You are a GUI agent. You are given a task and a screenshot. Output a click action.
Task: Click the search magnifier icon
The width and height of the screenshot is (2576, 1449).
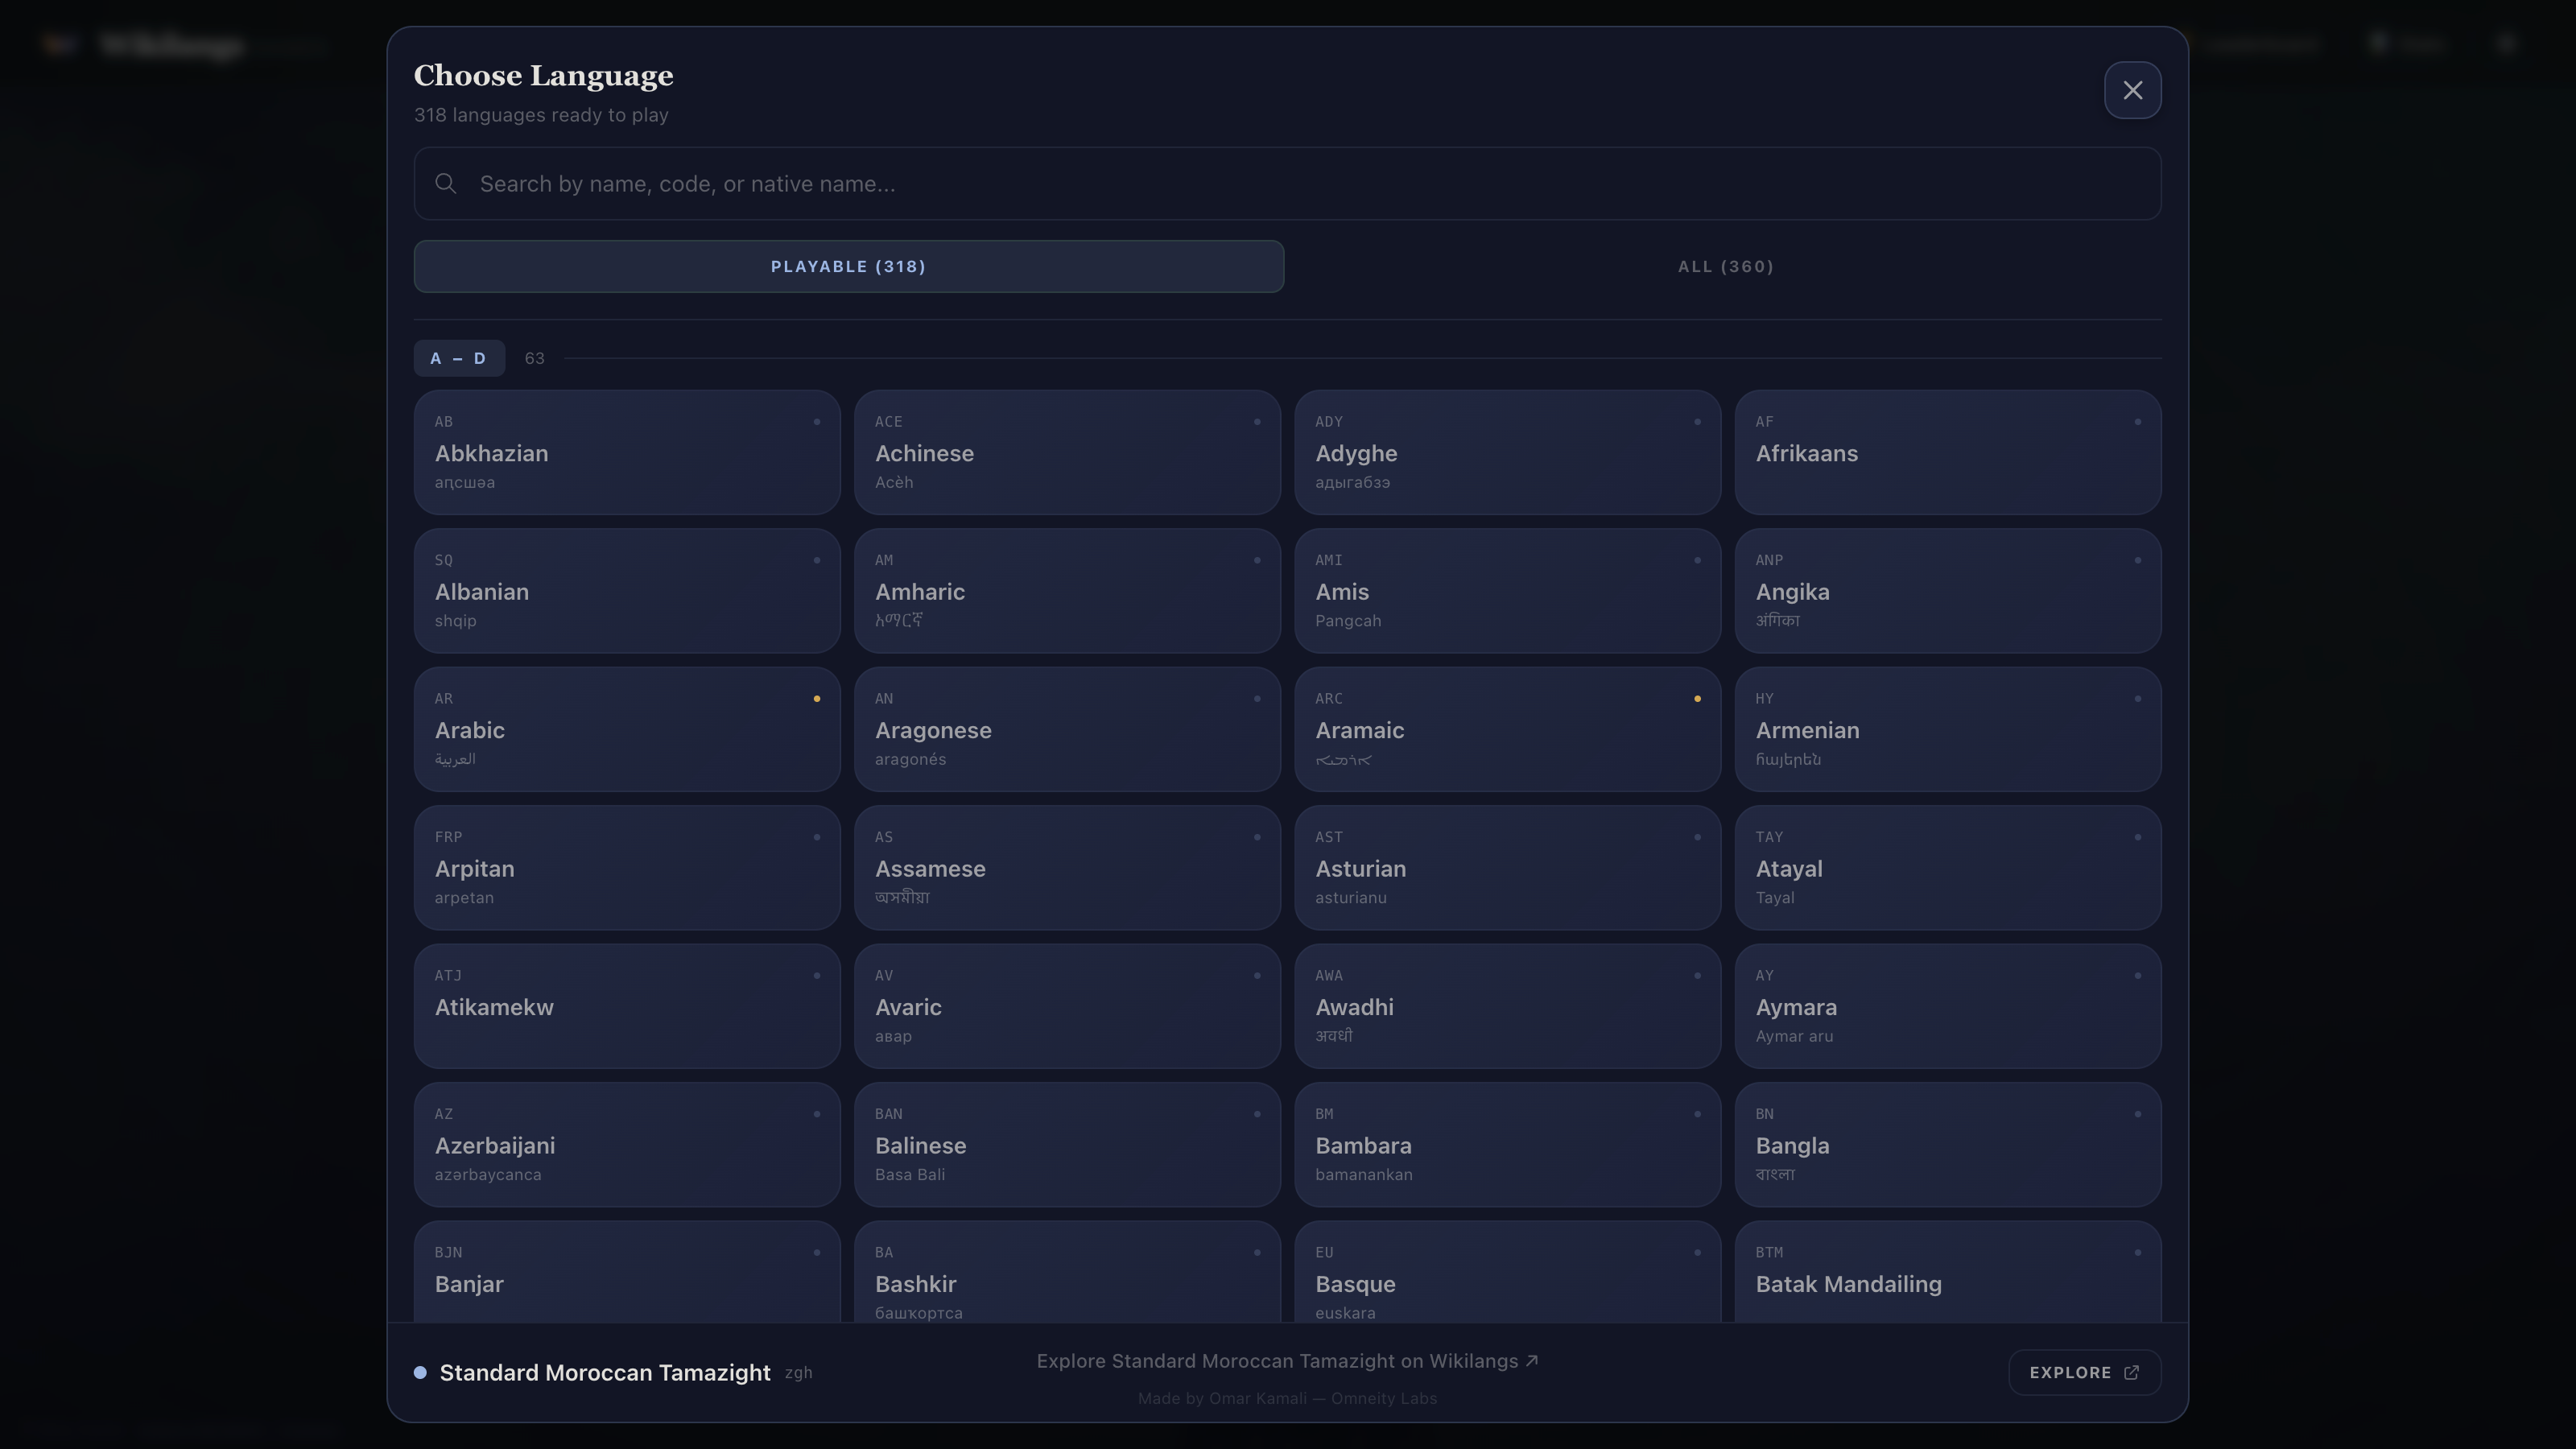[446, 184]
